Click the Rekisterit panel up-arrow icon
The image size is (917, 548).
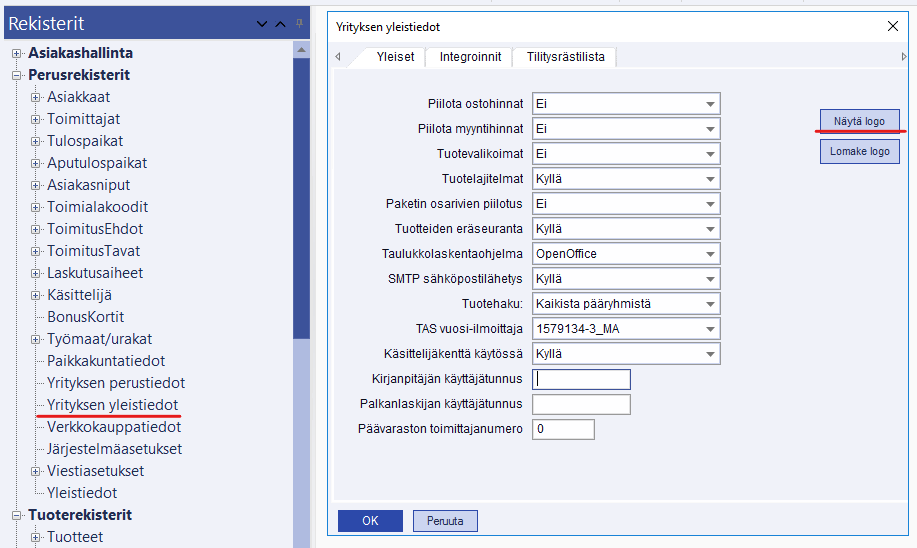click(281, 24)
